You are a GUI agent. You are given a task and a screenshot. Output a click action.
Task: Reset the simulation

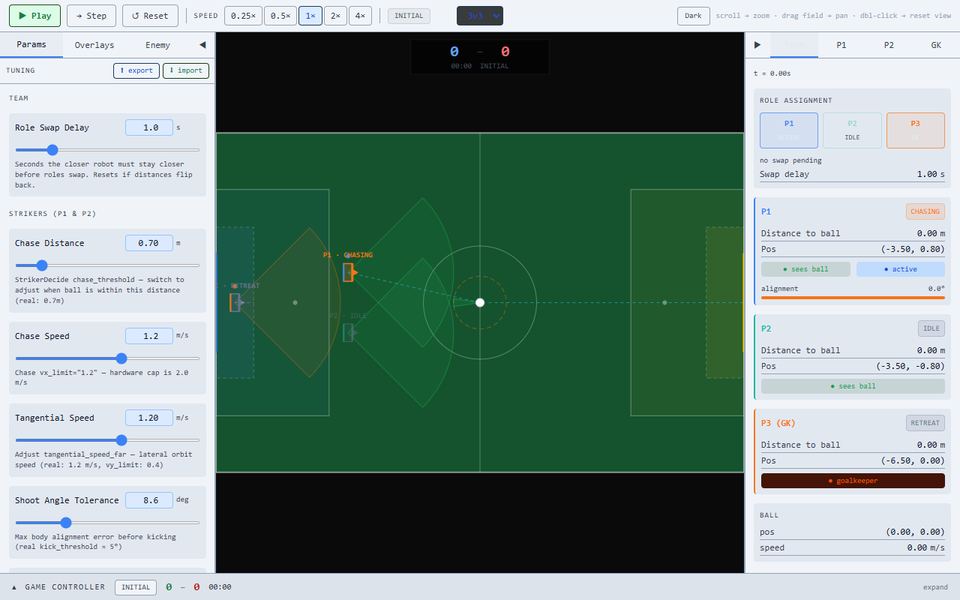150,15
